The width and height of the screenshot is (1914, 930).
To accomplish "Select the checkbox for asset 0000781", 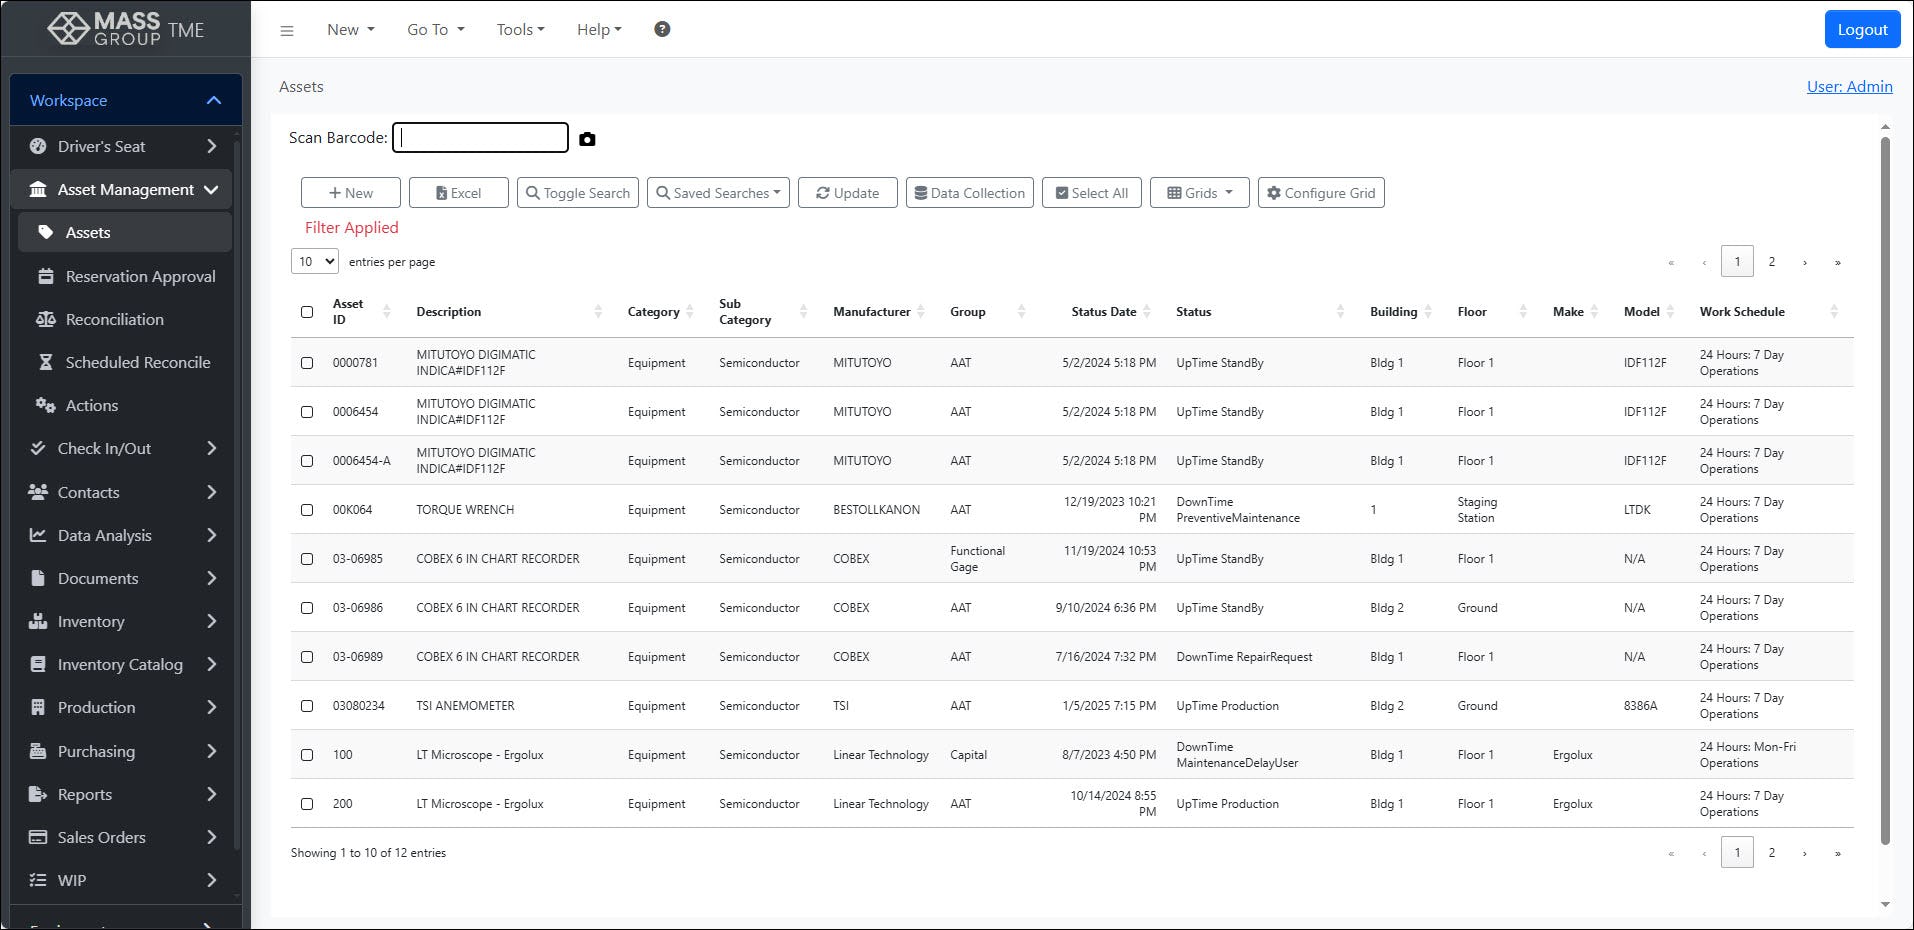I will pos(307,363).
